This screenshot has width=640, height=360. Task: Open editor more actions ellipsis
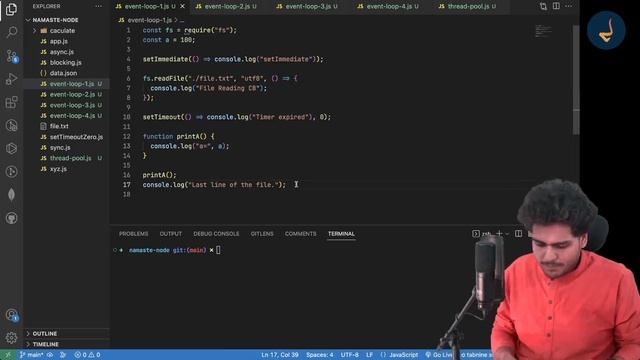click(x=569, y=6)
